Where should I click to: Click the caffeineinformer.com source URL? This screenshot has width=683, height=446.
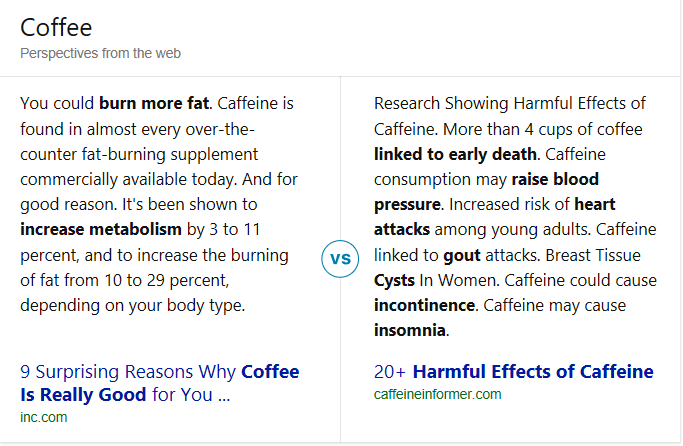pyautogui.click(x=437, y=394)
